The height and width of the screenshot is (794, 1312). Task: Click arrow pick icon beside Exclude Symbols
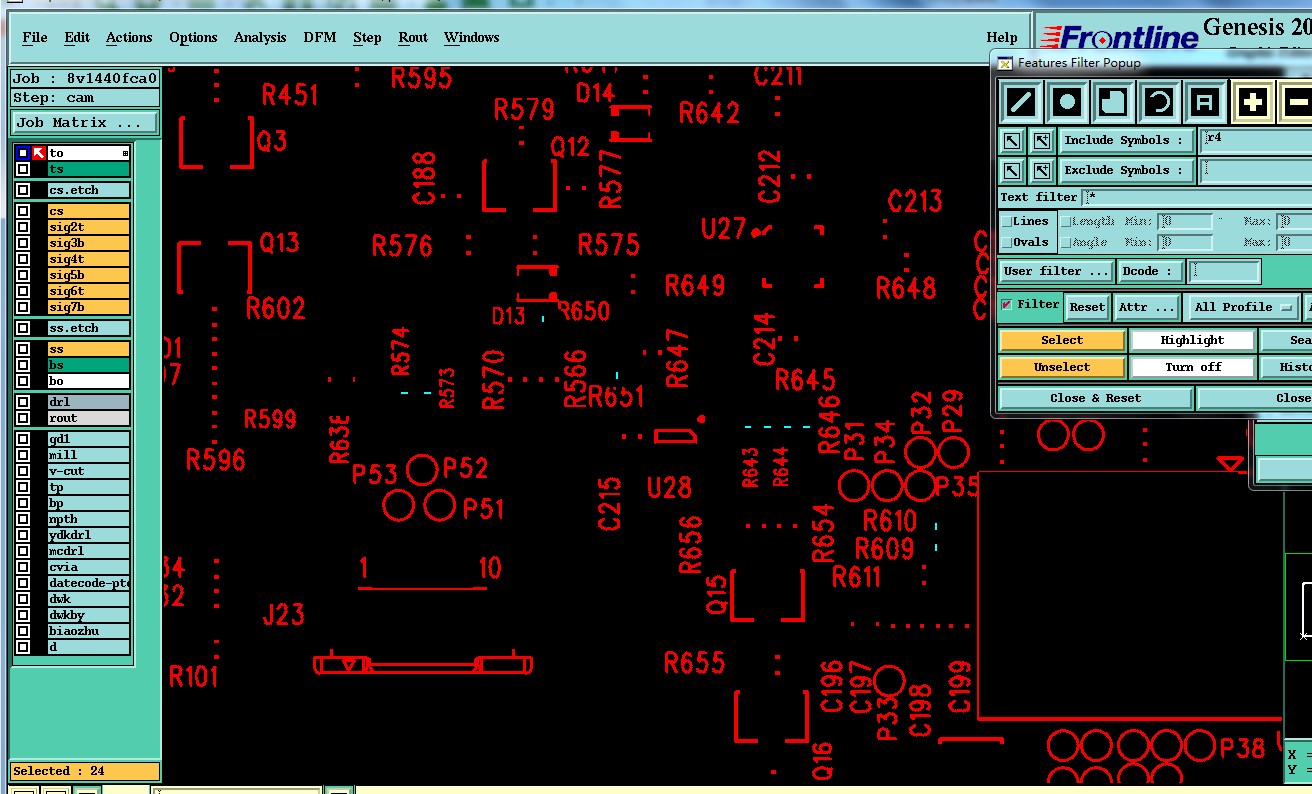pyautogui.click(x=1012, y=171)
